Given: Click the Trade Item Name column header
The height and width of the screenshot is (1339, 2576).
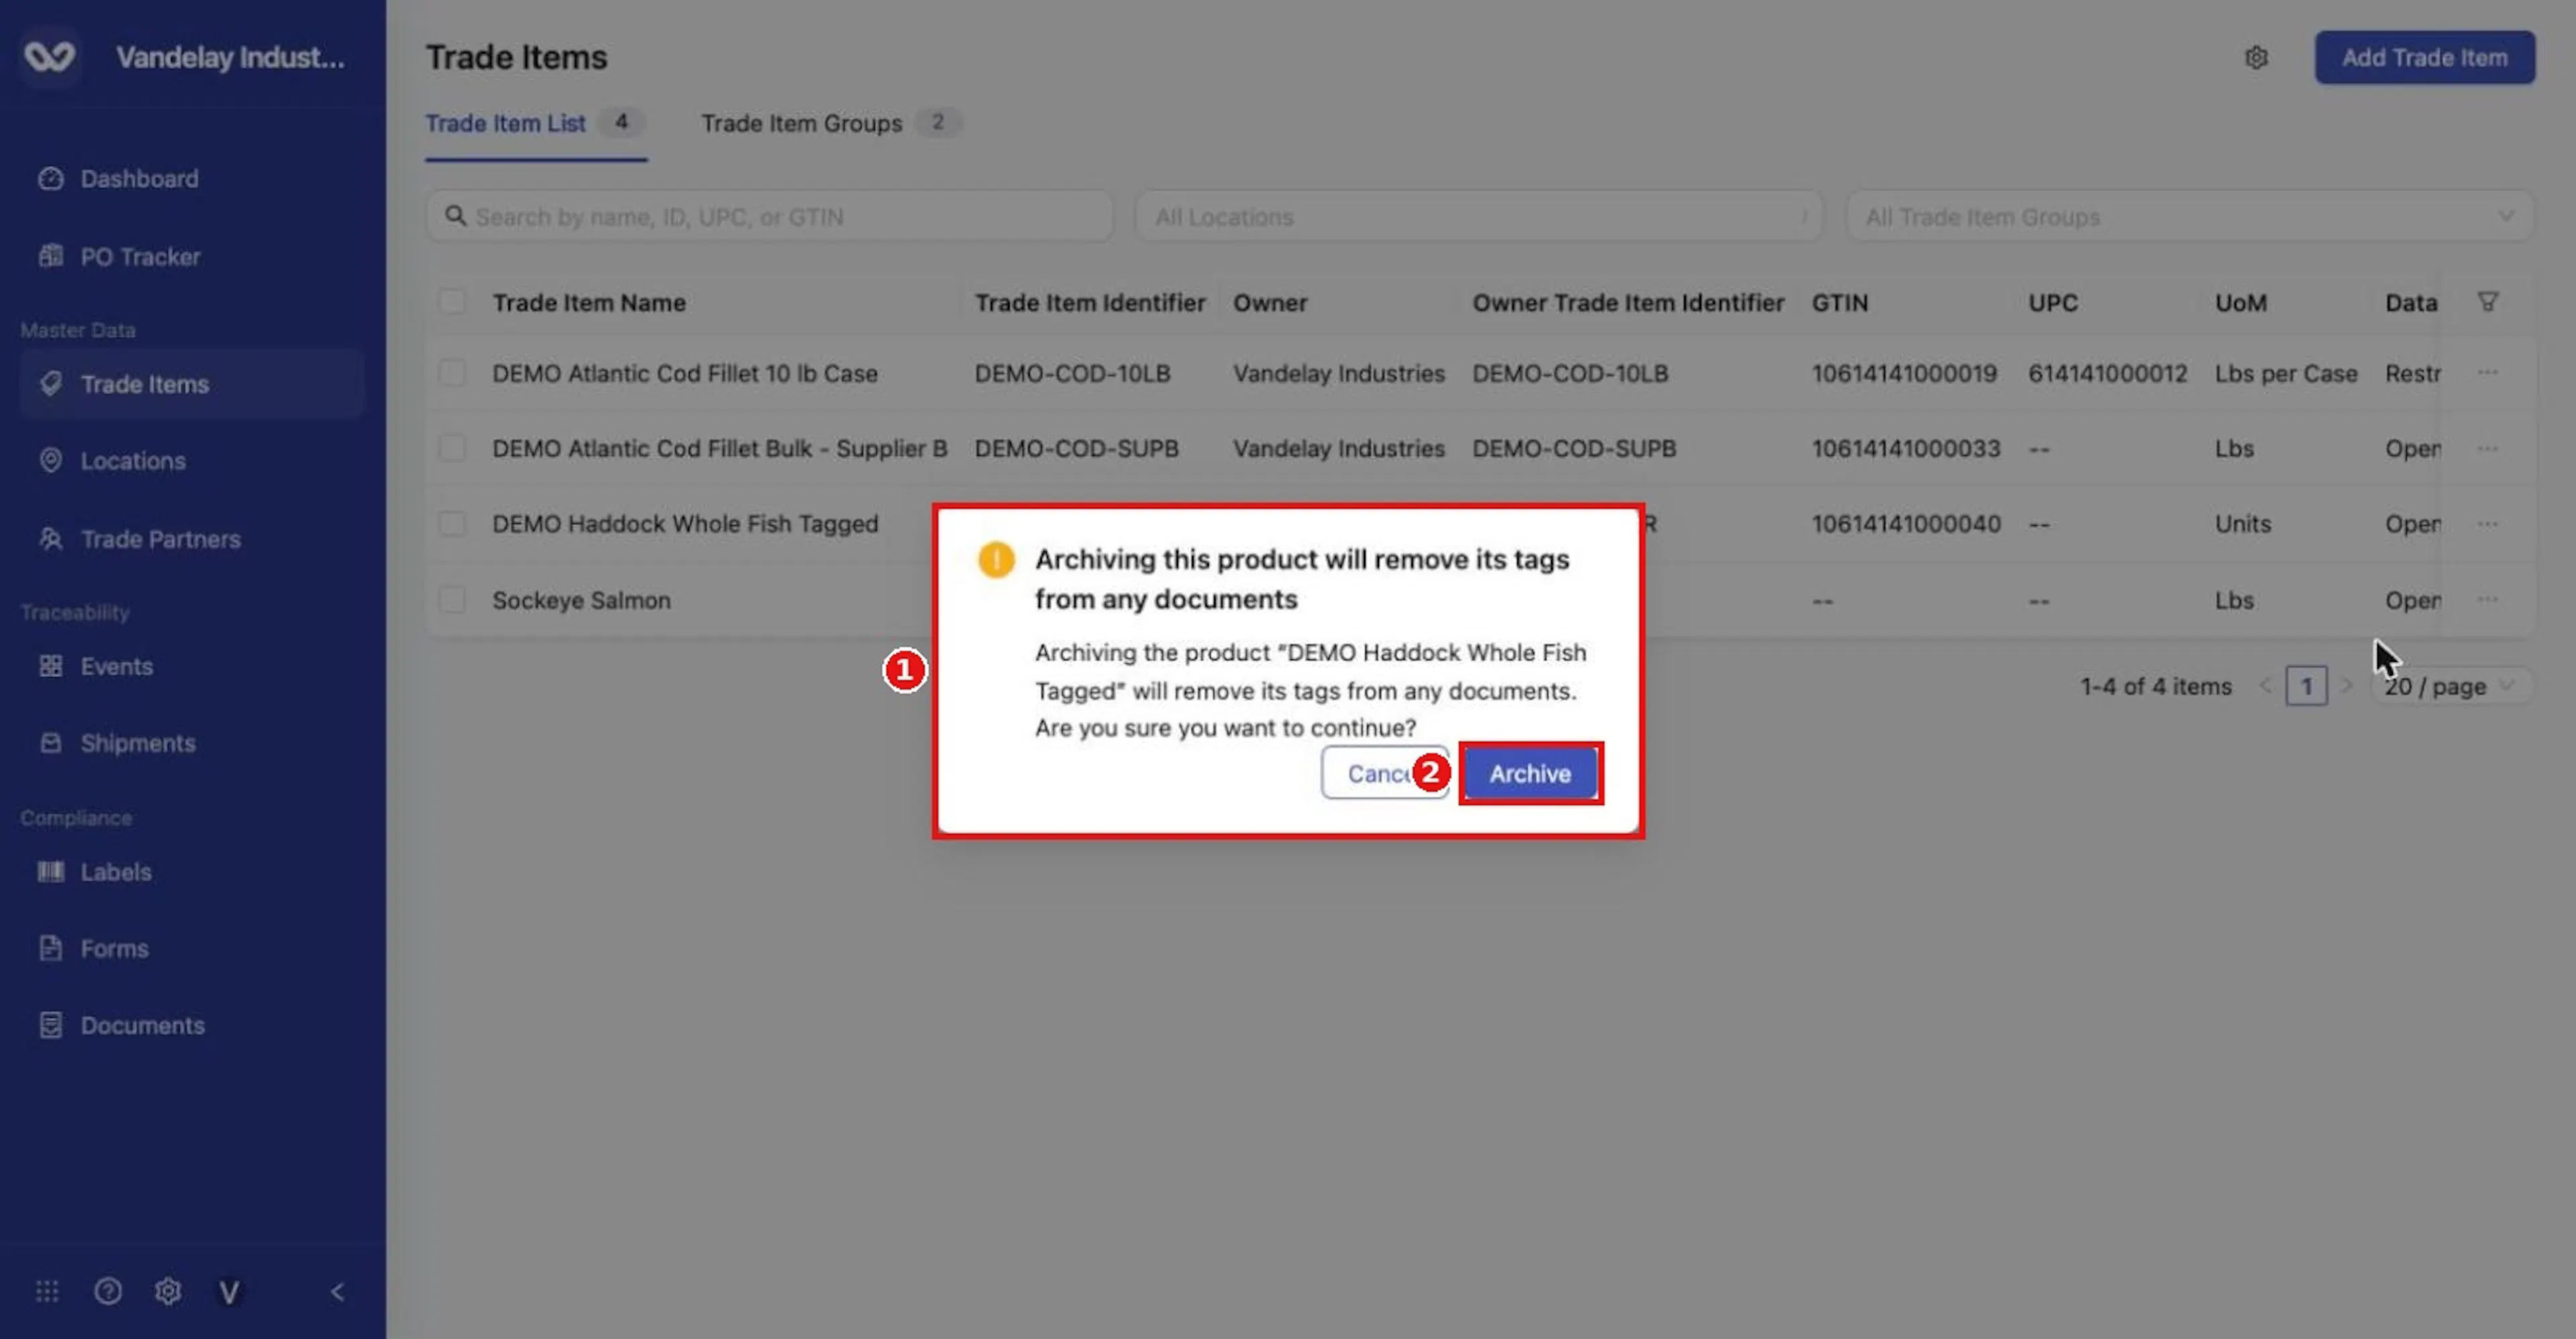Looking at the screenshot, I should [589, 303].
